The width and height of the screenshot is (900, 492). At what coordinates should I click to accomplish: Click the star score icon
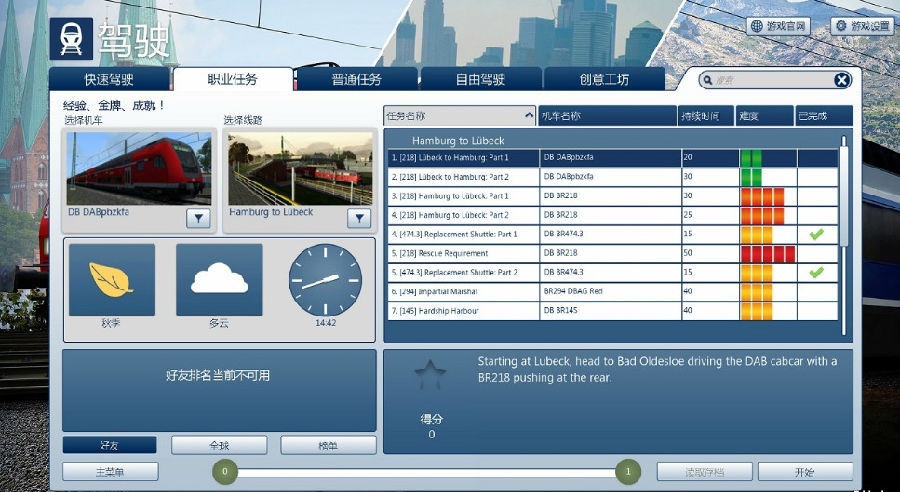click(430, 374)
